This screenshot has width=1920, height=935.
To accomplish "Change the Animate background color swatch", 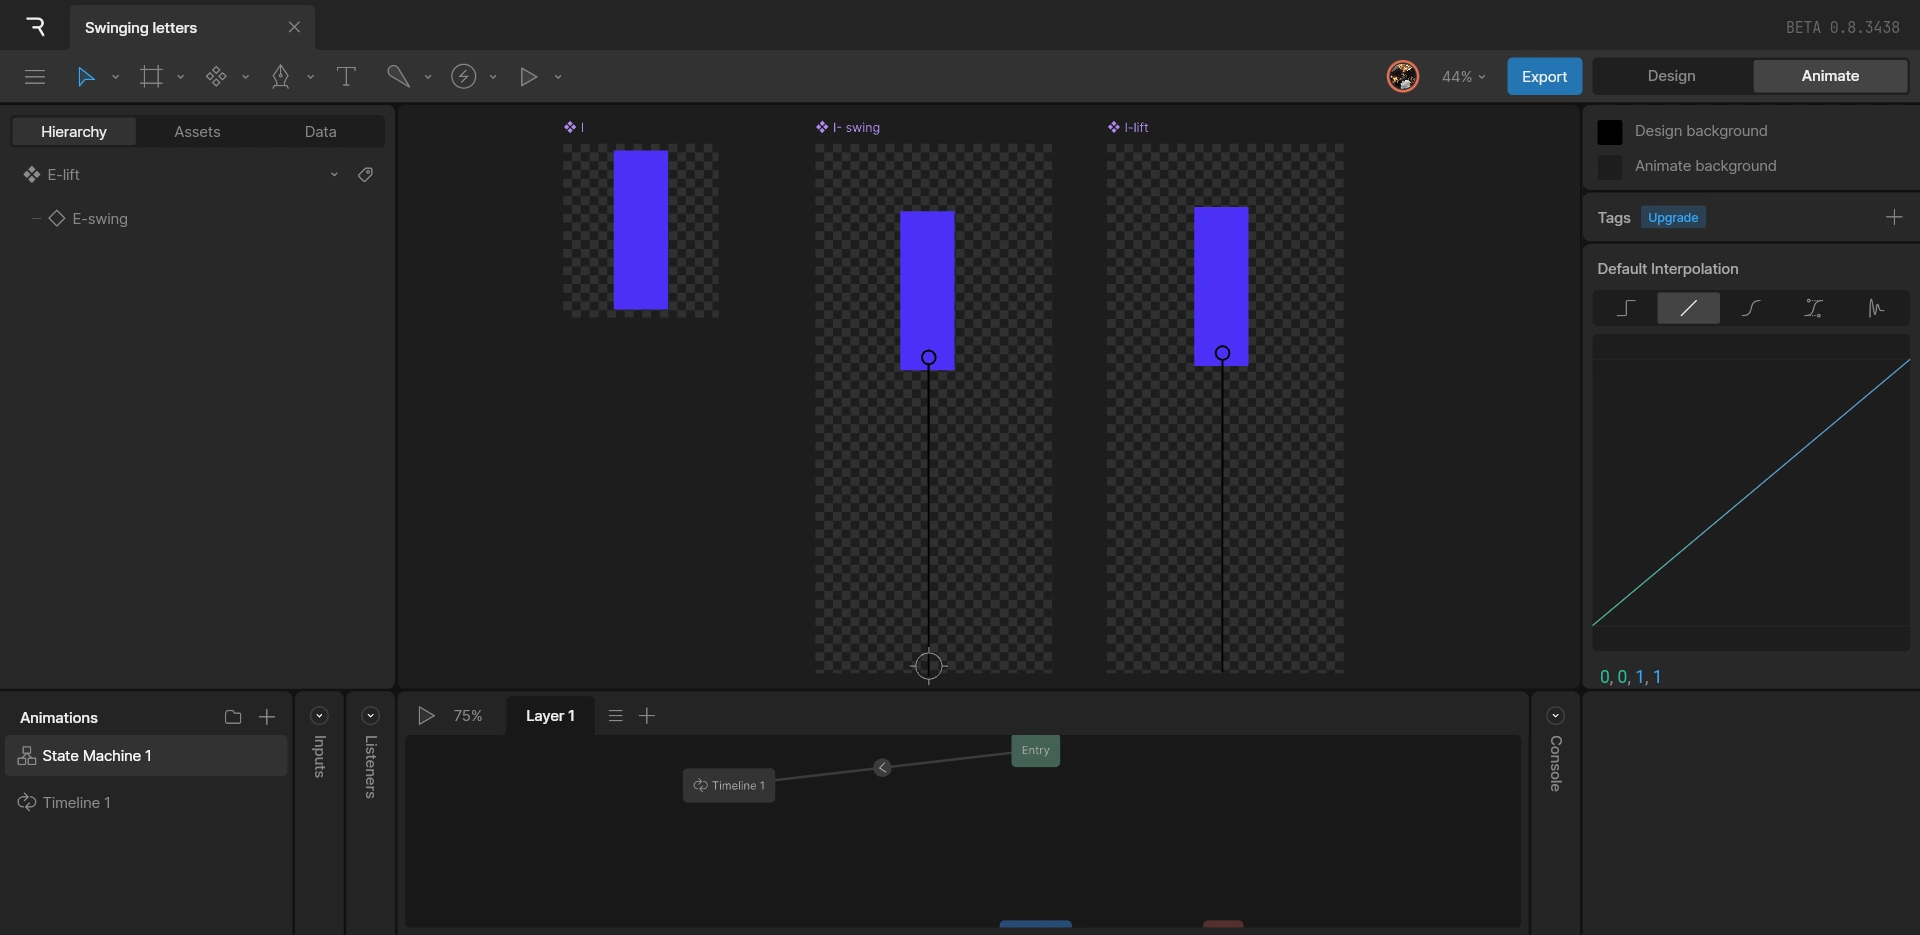I will pos(1610,167).
